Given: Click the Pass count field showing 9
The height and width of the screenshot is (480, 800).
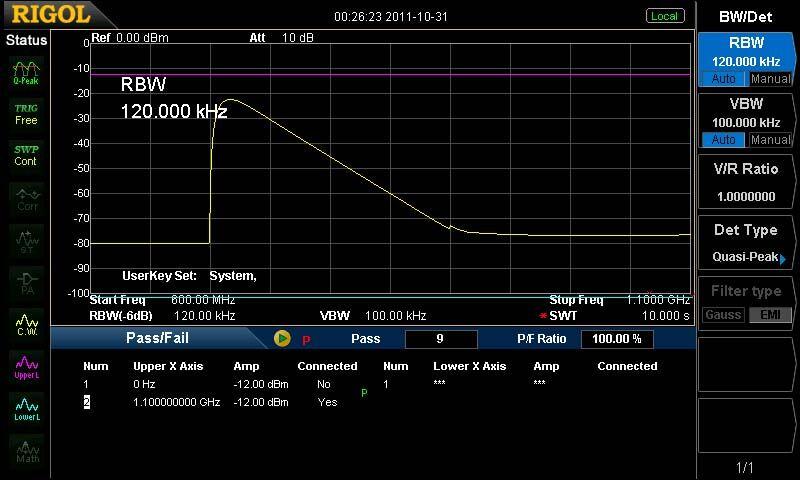Looking at the screenshot, I should [x=440, y=339].
